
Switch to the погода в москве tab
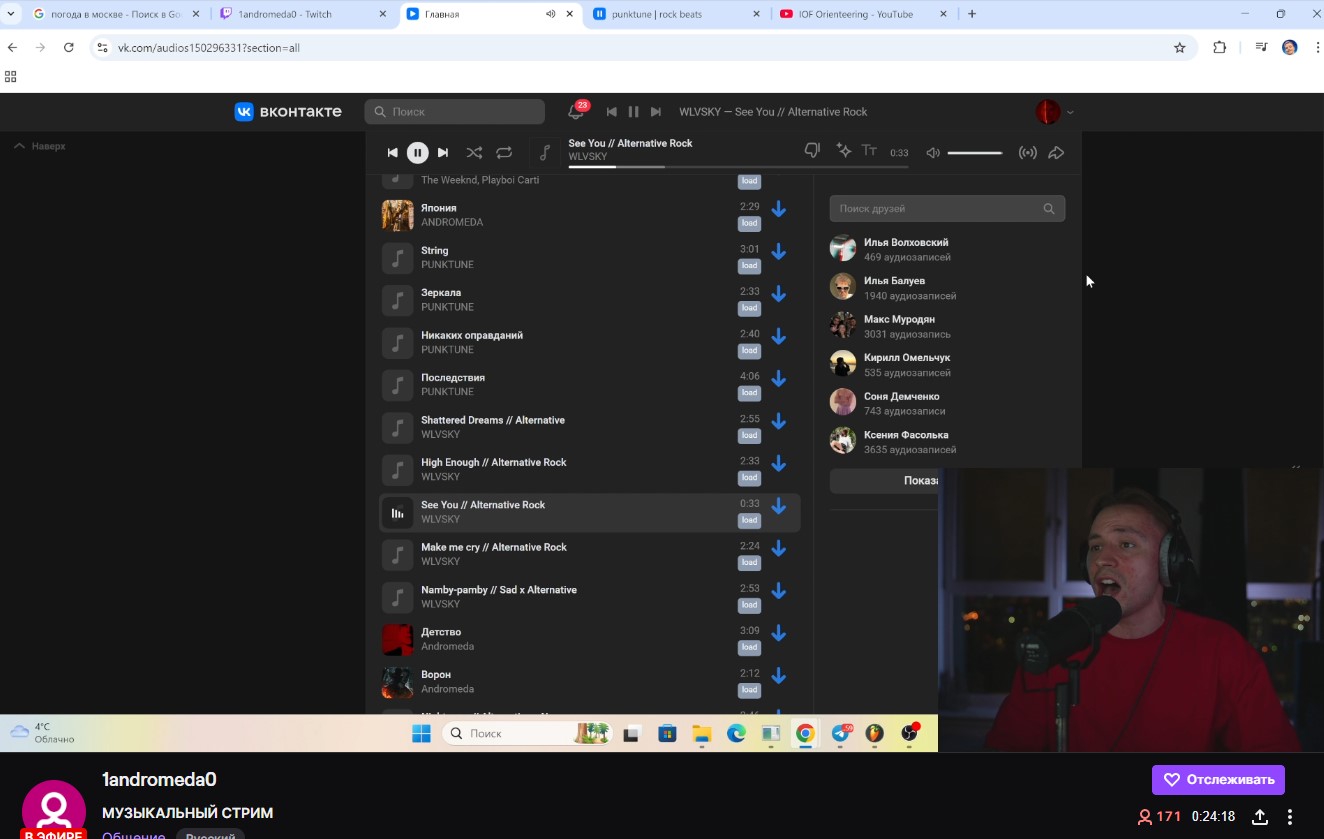[x=116, y=14]
